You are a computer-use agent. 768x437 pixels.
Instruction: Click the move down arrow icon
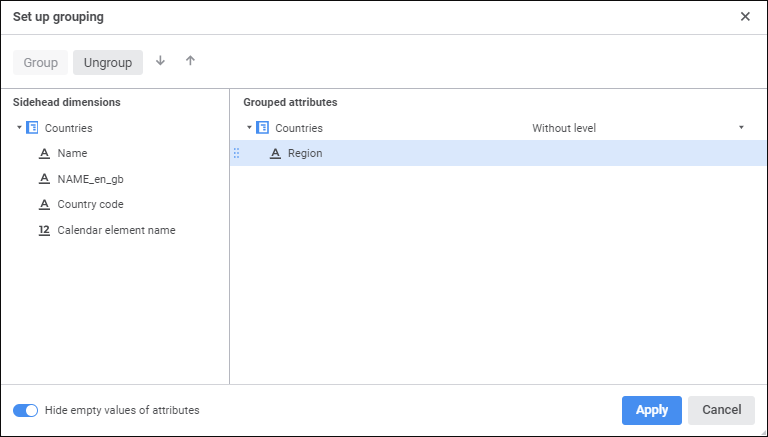point(160,61)
